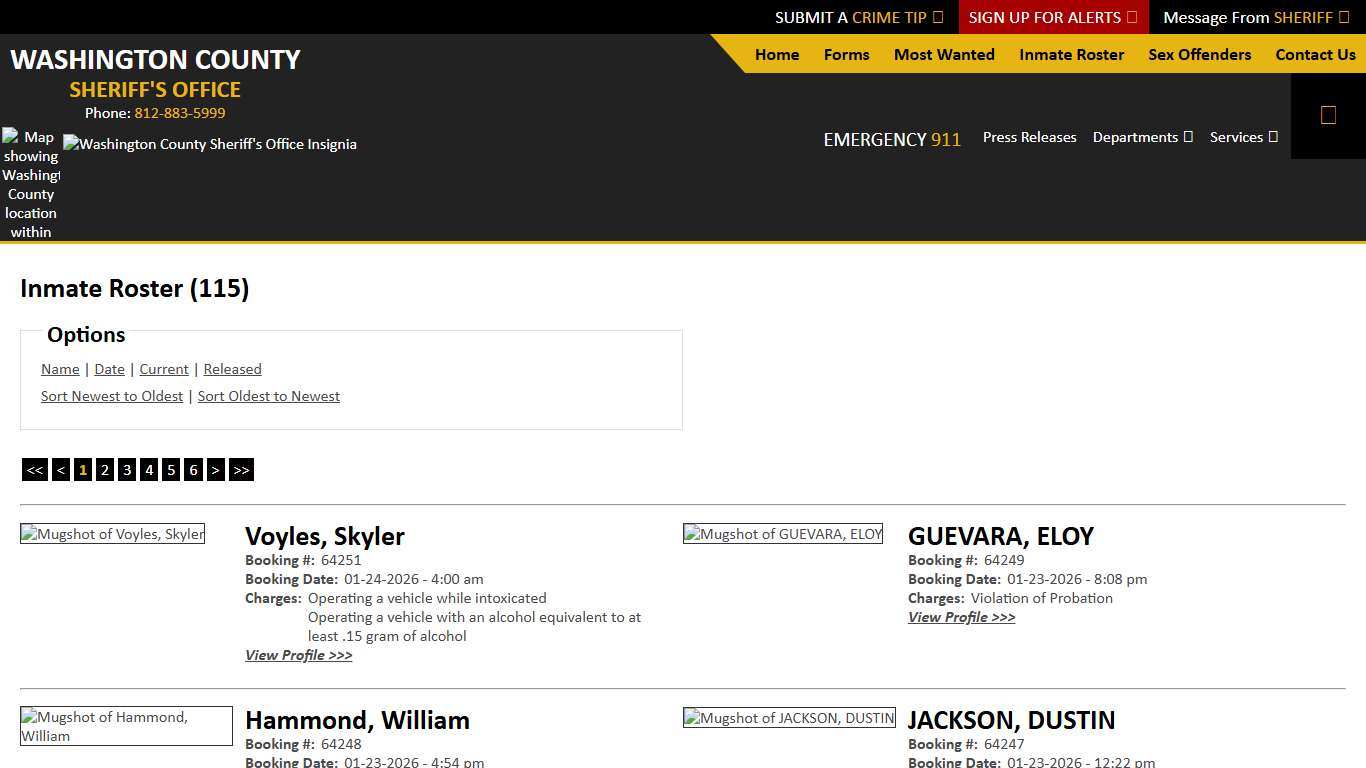Click the icon beside SUBMIT A CRIME TIP

(937, 17)
